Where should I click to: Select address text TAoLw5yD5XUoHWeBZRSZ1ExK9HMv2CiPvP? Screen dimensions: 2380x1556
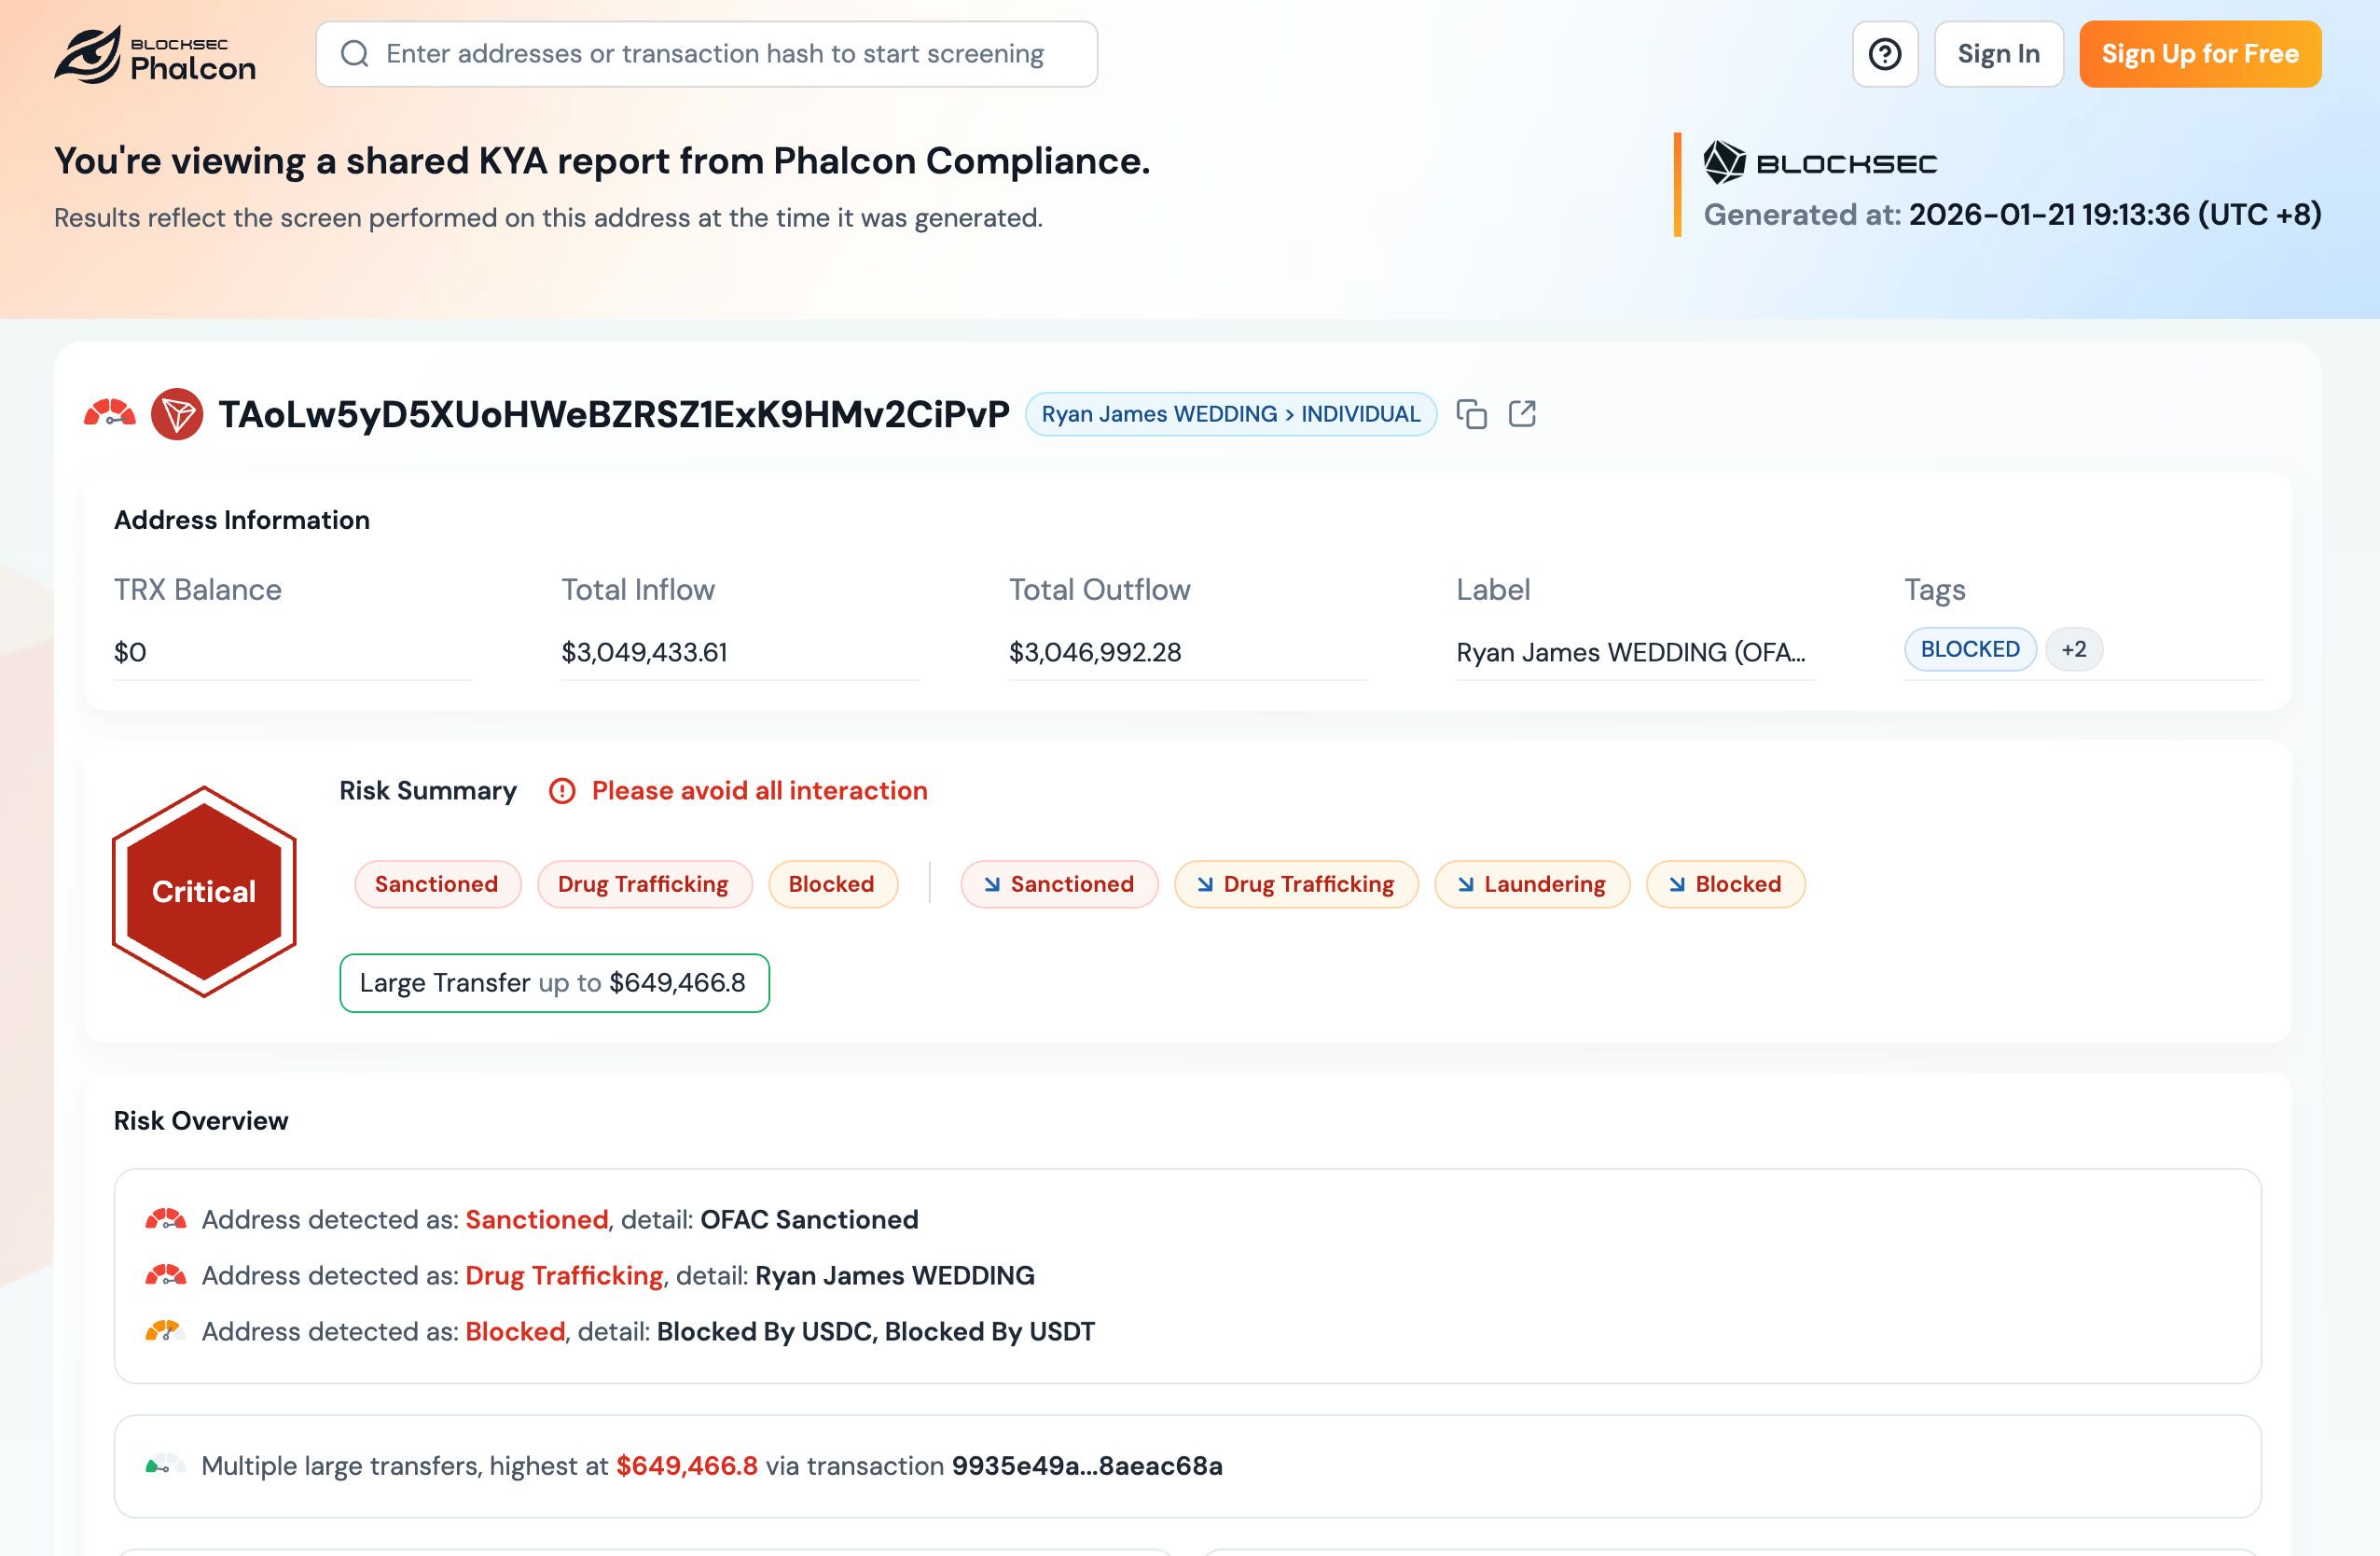(614, 414)
